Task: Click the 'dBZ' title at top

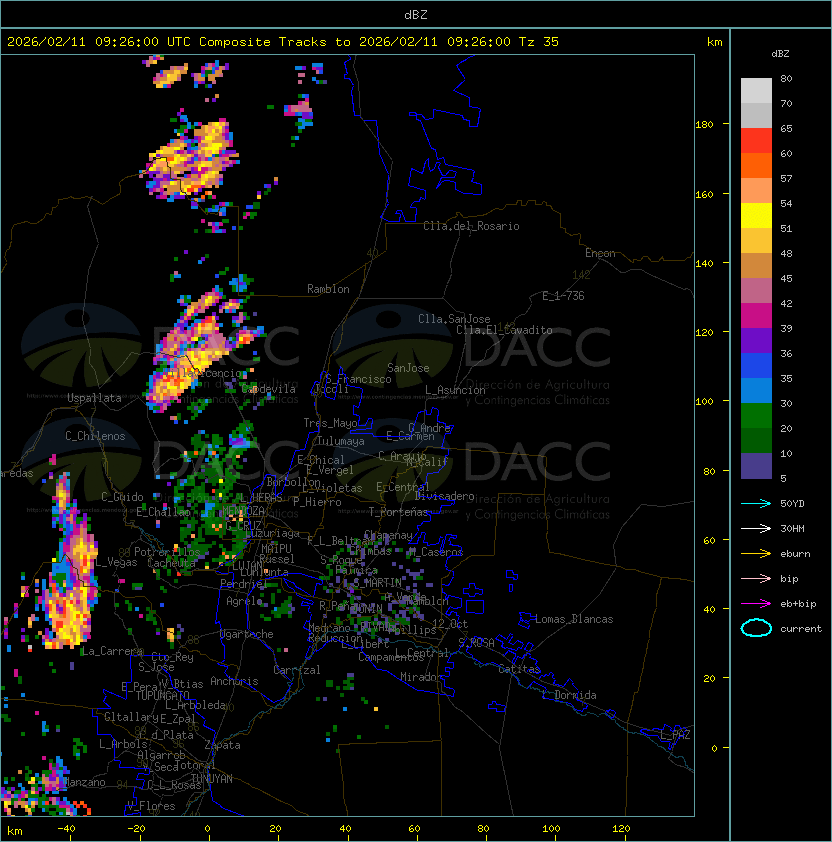Action: click(416, 15)
